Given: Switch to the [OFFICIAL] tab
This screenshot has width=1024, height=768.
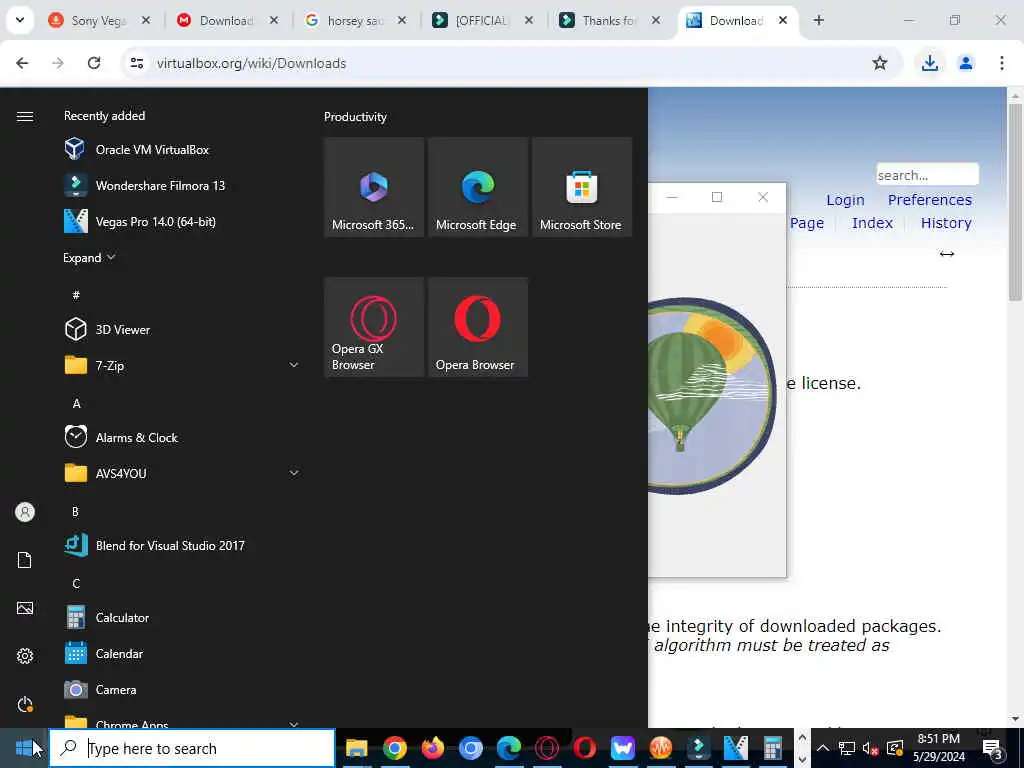Looking at the screenshot, I should click(481, 21).
